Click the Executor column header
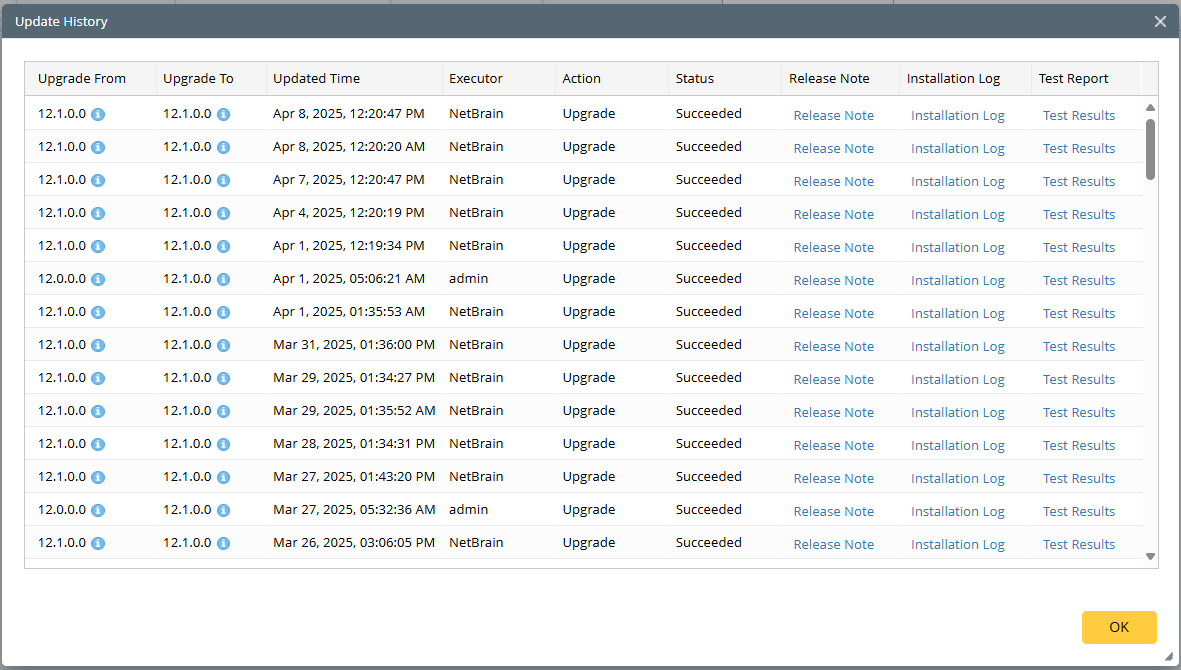 (476, 79)
